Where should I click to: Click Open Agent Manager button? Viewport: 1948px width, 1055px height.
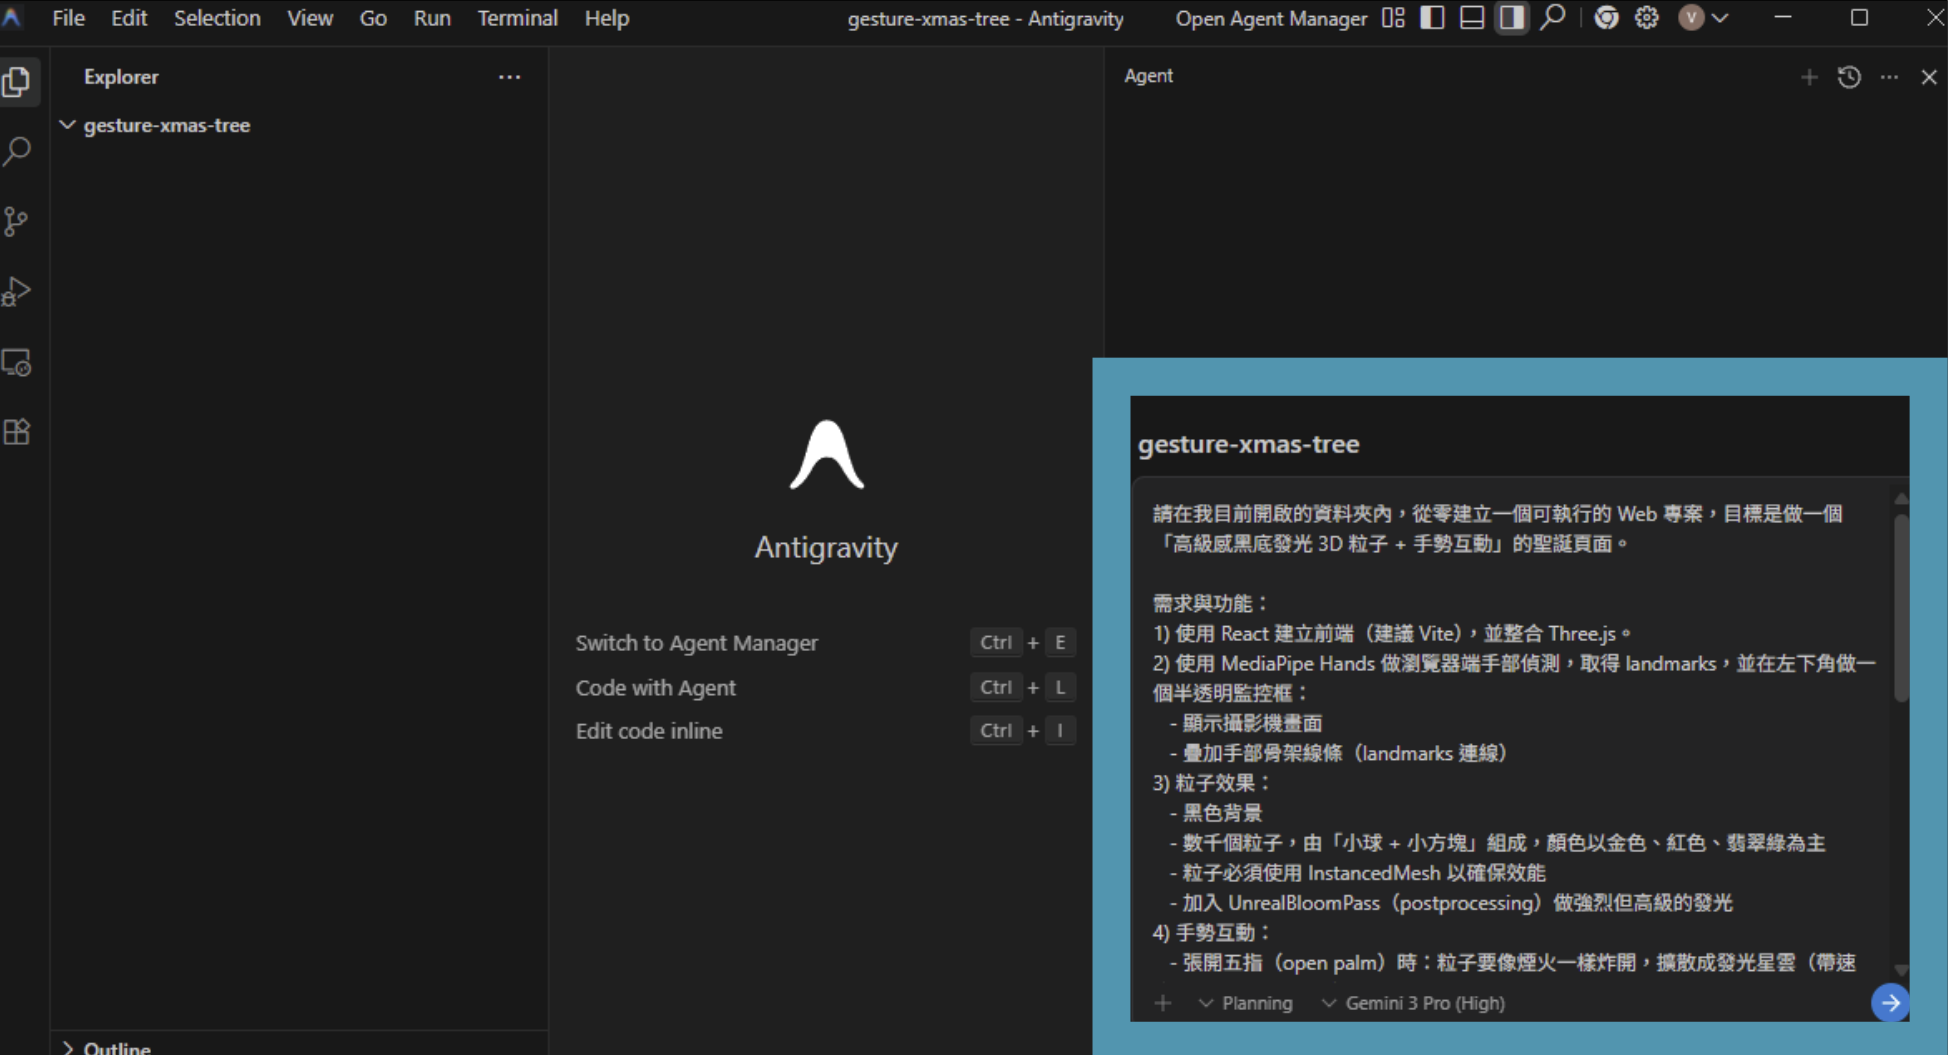click(1271, 18)
